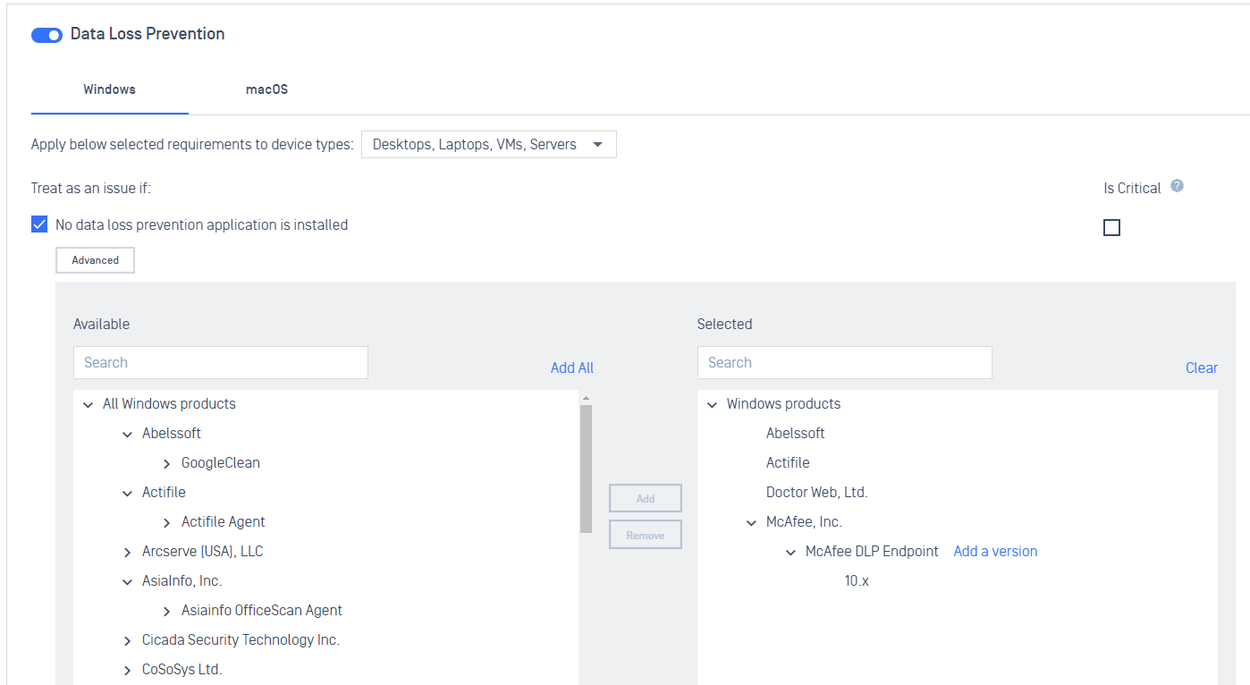Select Actifile Agent label in Available list
This screenshot has width=1250, height=685.
223,522
